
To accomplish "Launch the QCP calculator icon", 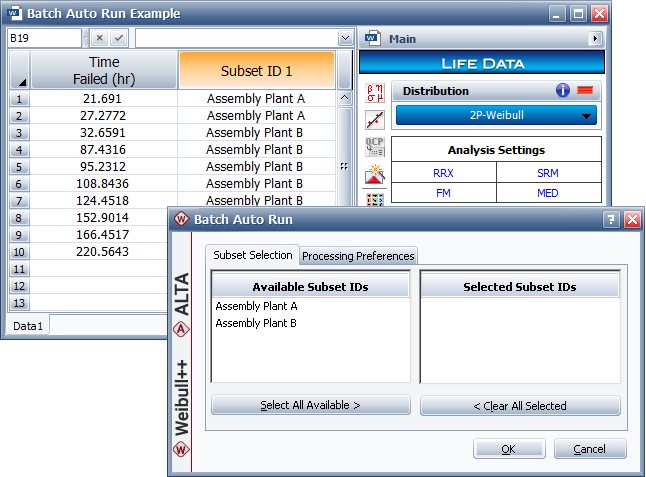I will pos(375,148).
